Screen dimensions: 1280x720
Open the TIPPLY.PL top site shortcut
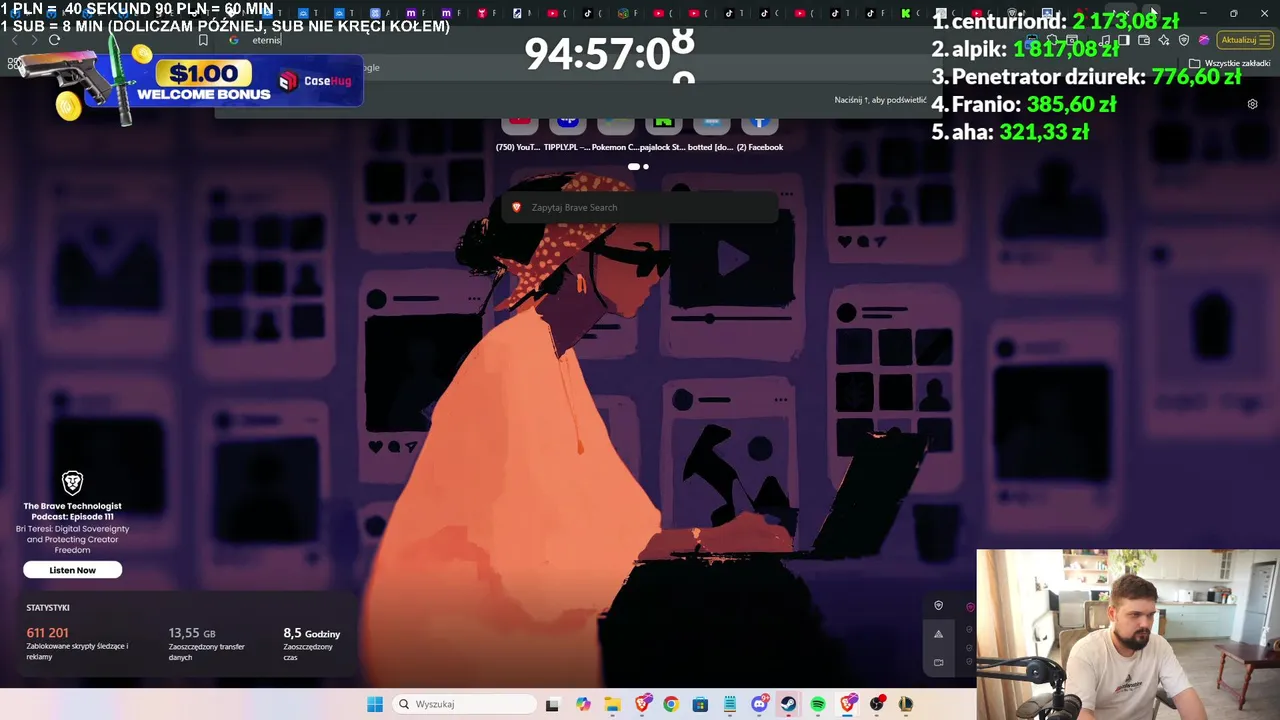[x=567, y=133]
